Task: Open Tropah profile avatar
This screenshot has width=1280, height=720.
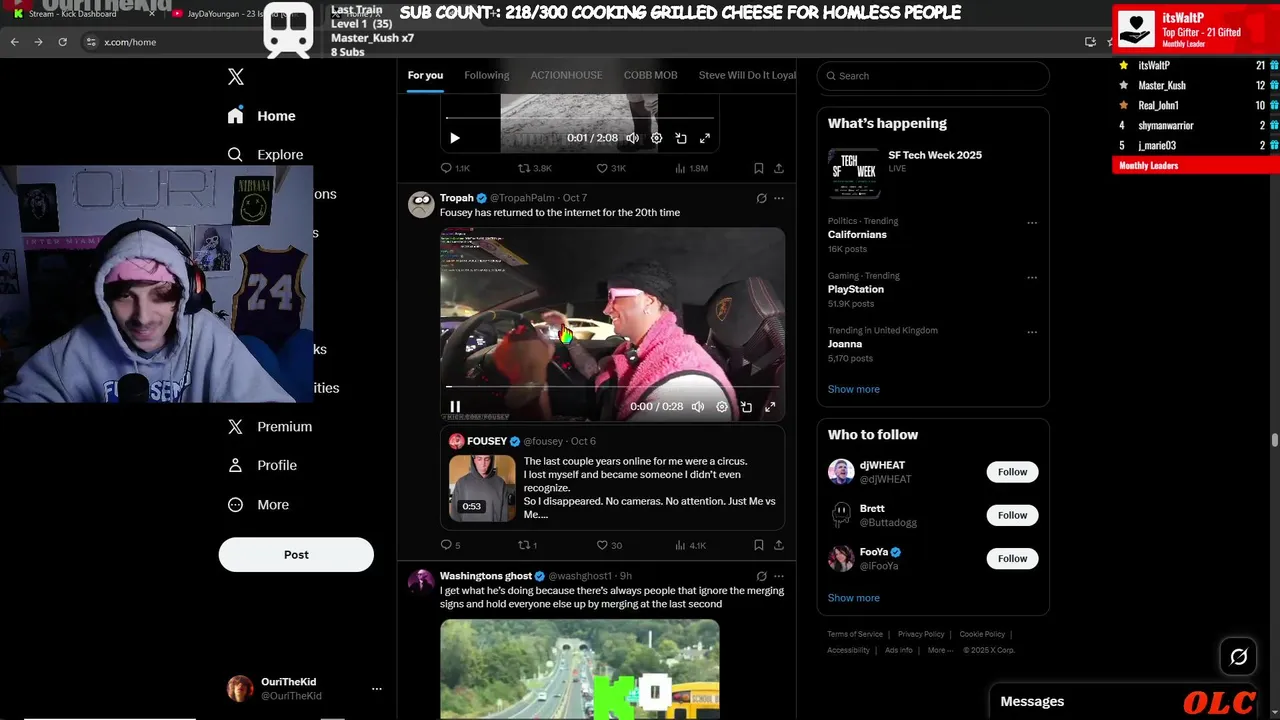Action: (421, 204)
